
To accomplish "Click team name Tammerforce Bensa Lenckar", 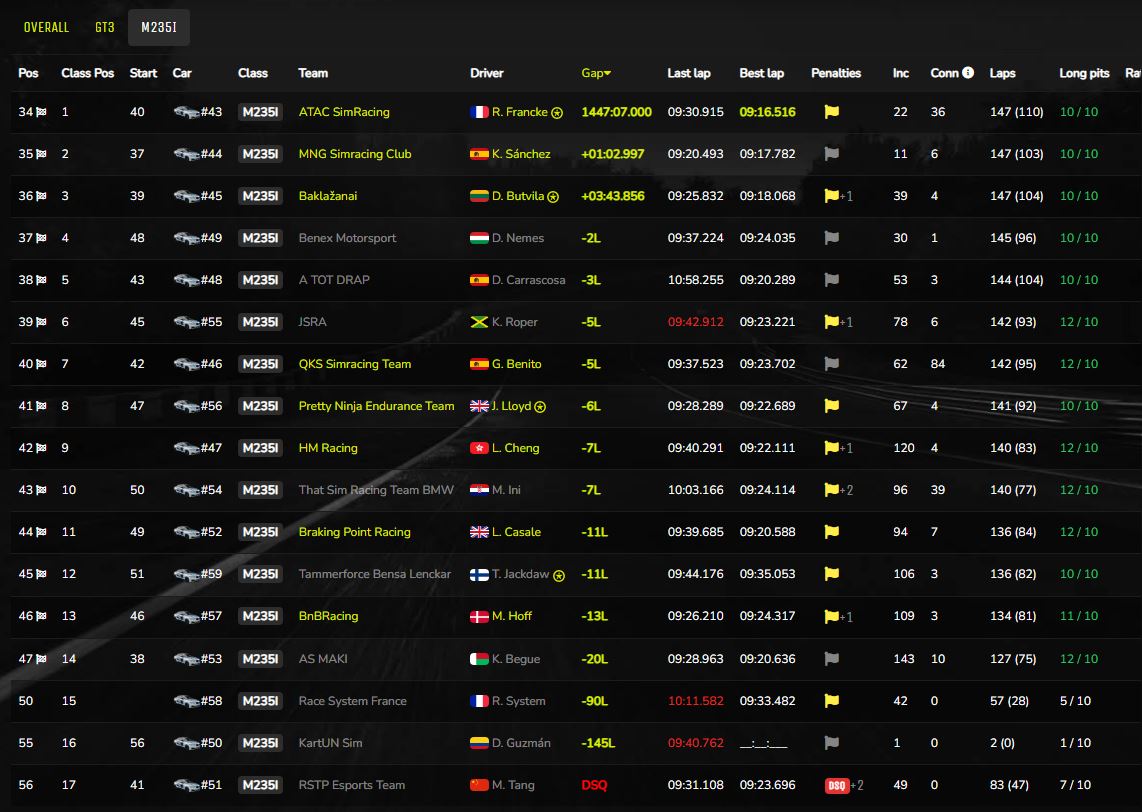I will (x=374, y=574).
